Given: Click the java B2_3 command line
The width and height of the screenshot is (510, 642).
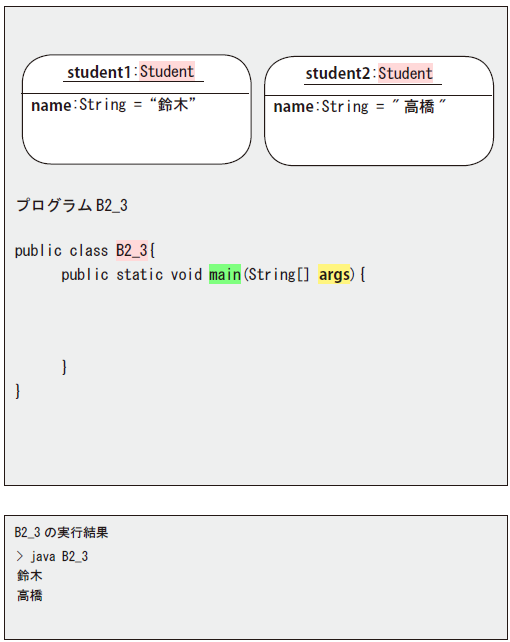Looking at the screenshot, I should (x=52, y=556).
